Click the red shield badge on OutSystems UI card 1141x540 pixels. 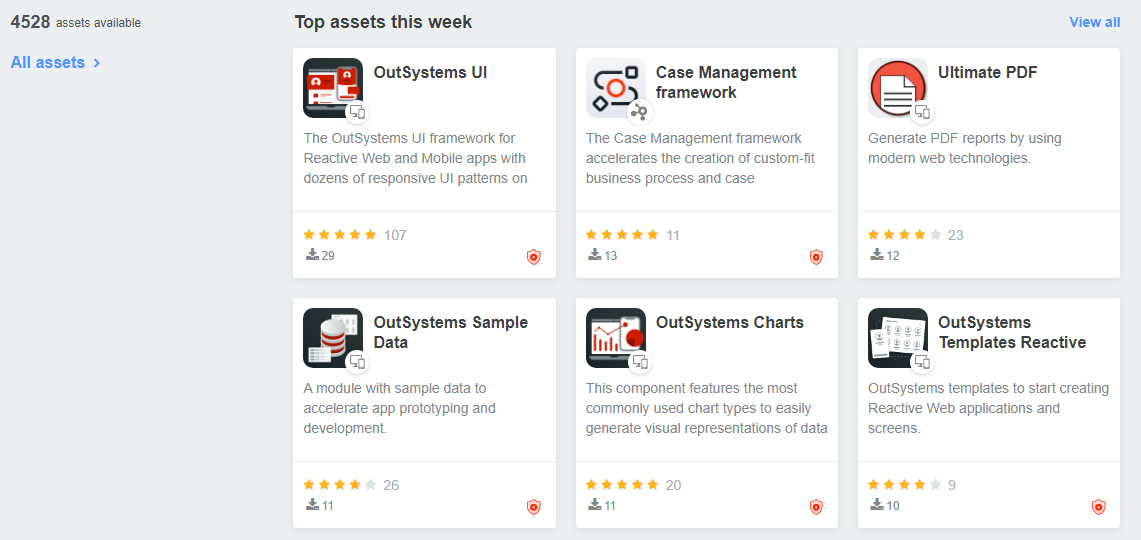[534, 257]
